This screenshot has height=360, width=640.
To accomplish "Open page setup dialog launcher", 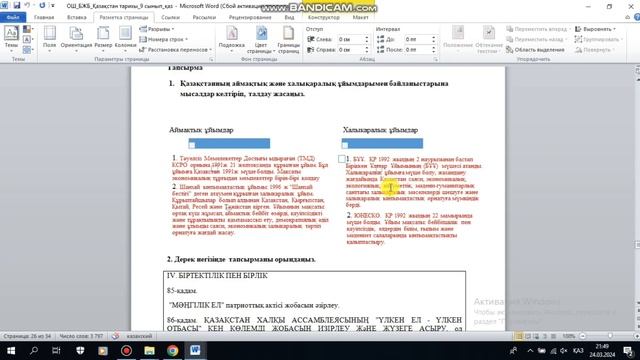I will pyautogui.click(x=211, y=60).
